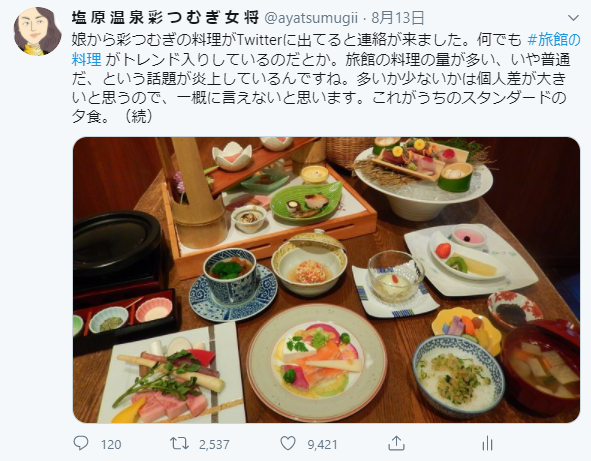
Task: Retweet using the retweet arrows icon
Action: pos(179,443)
